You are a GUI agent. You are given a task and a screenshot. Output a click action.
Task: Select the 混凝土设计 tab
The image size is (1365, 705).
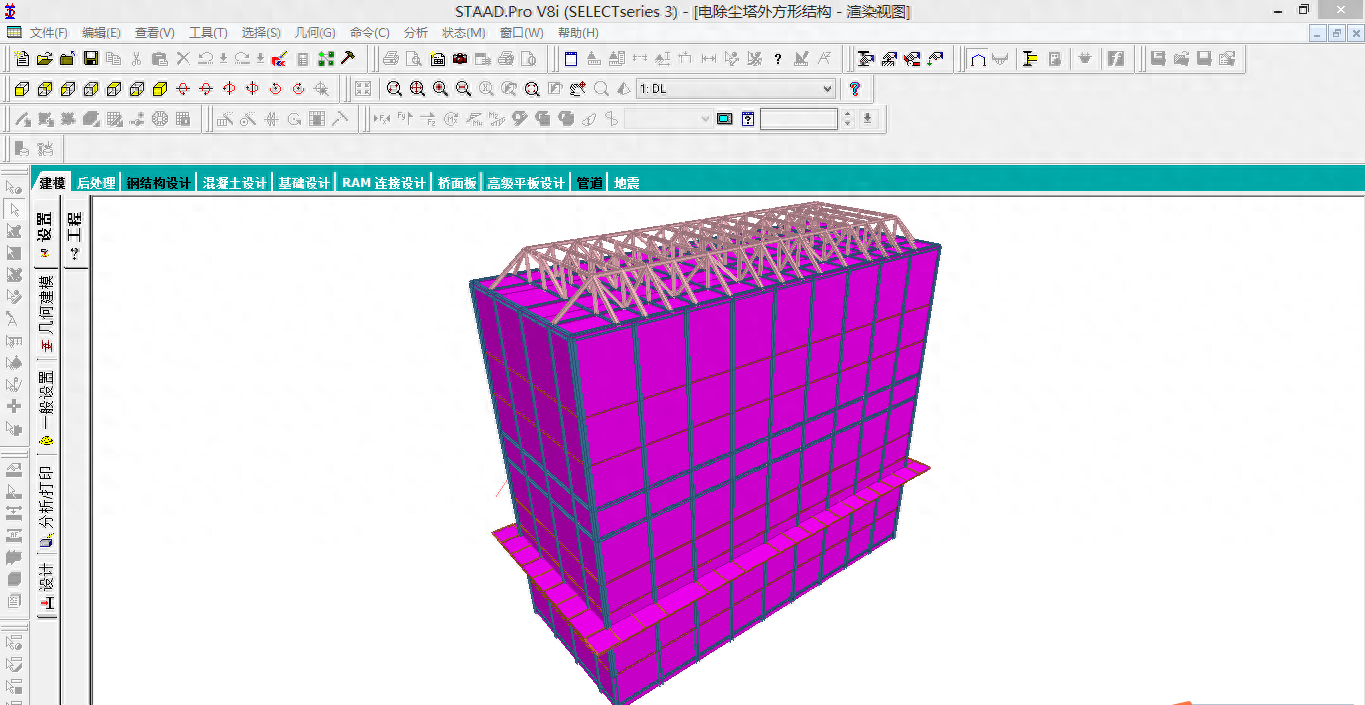click(235, 183)
